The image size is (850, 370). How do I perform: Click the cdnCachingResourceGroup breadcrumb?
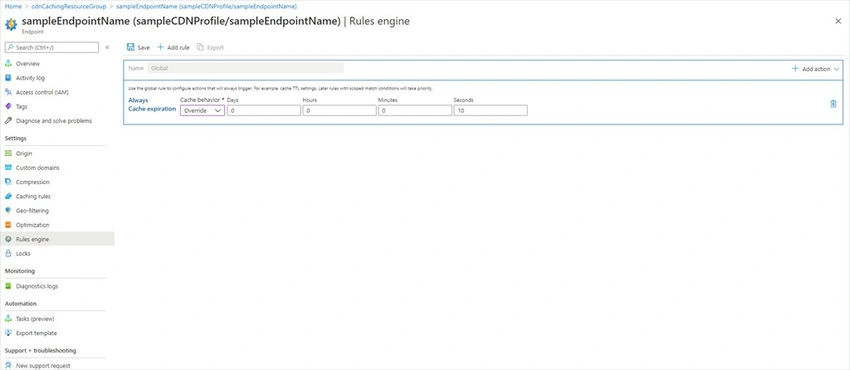tap(69, 7)
